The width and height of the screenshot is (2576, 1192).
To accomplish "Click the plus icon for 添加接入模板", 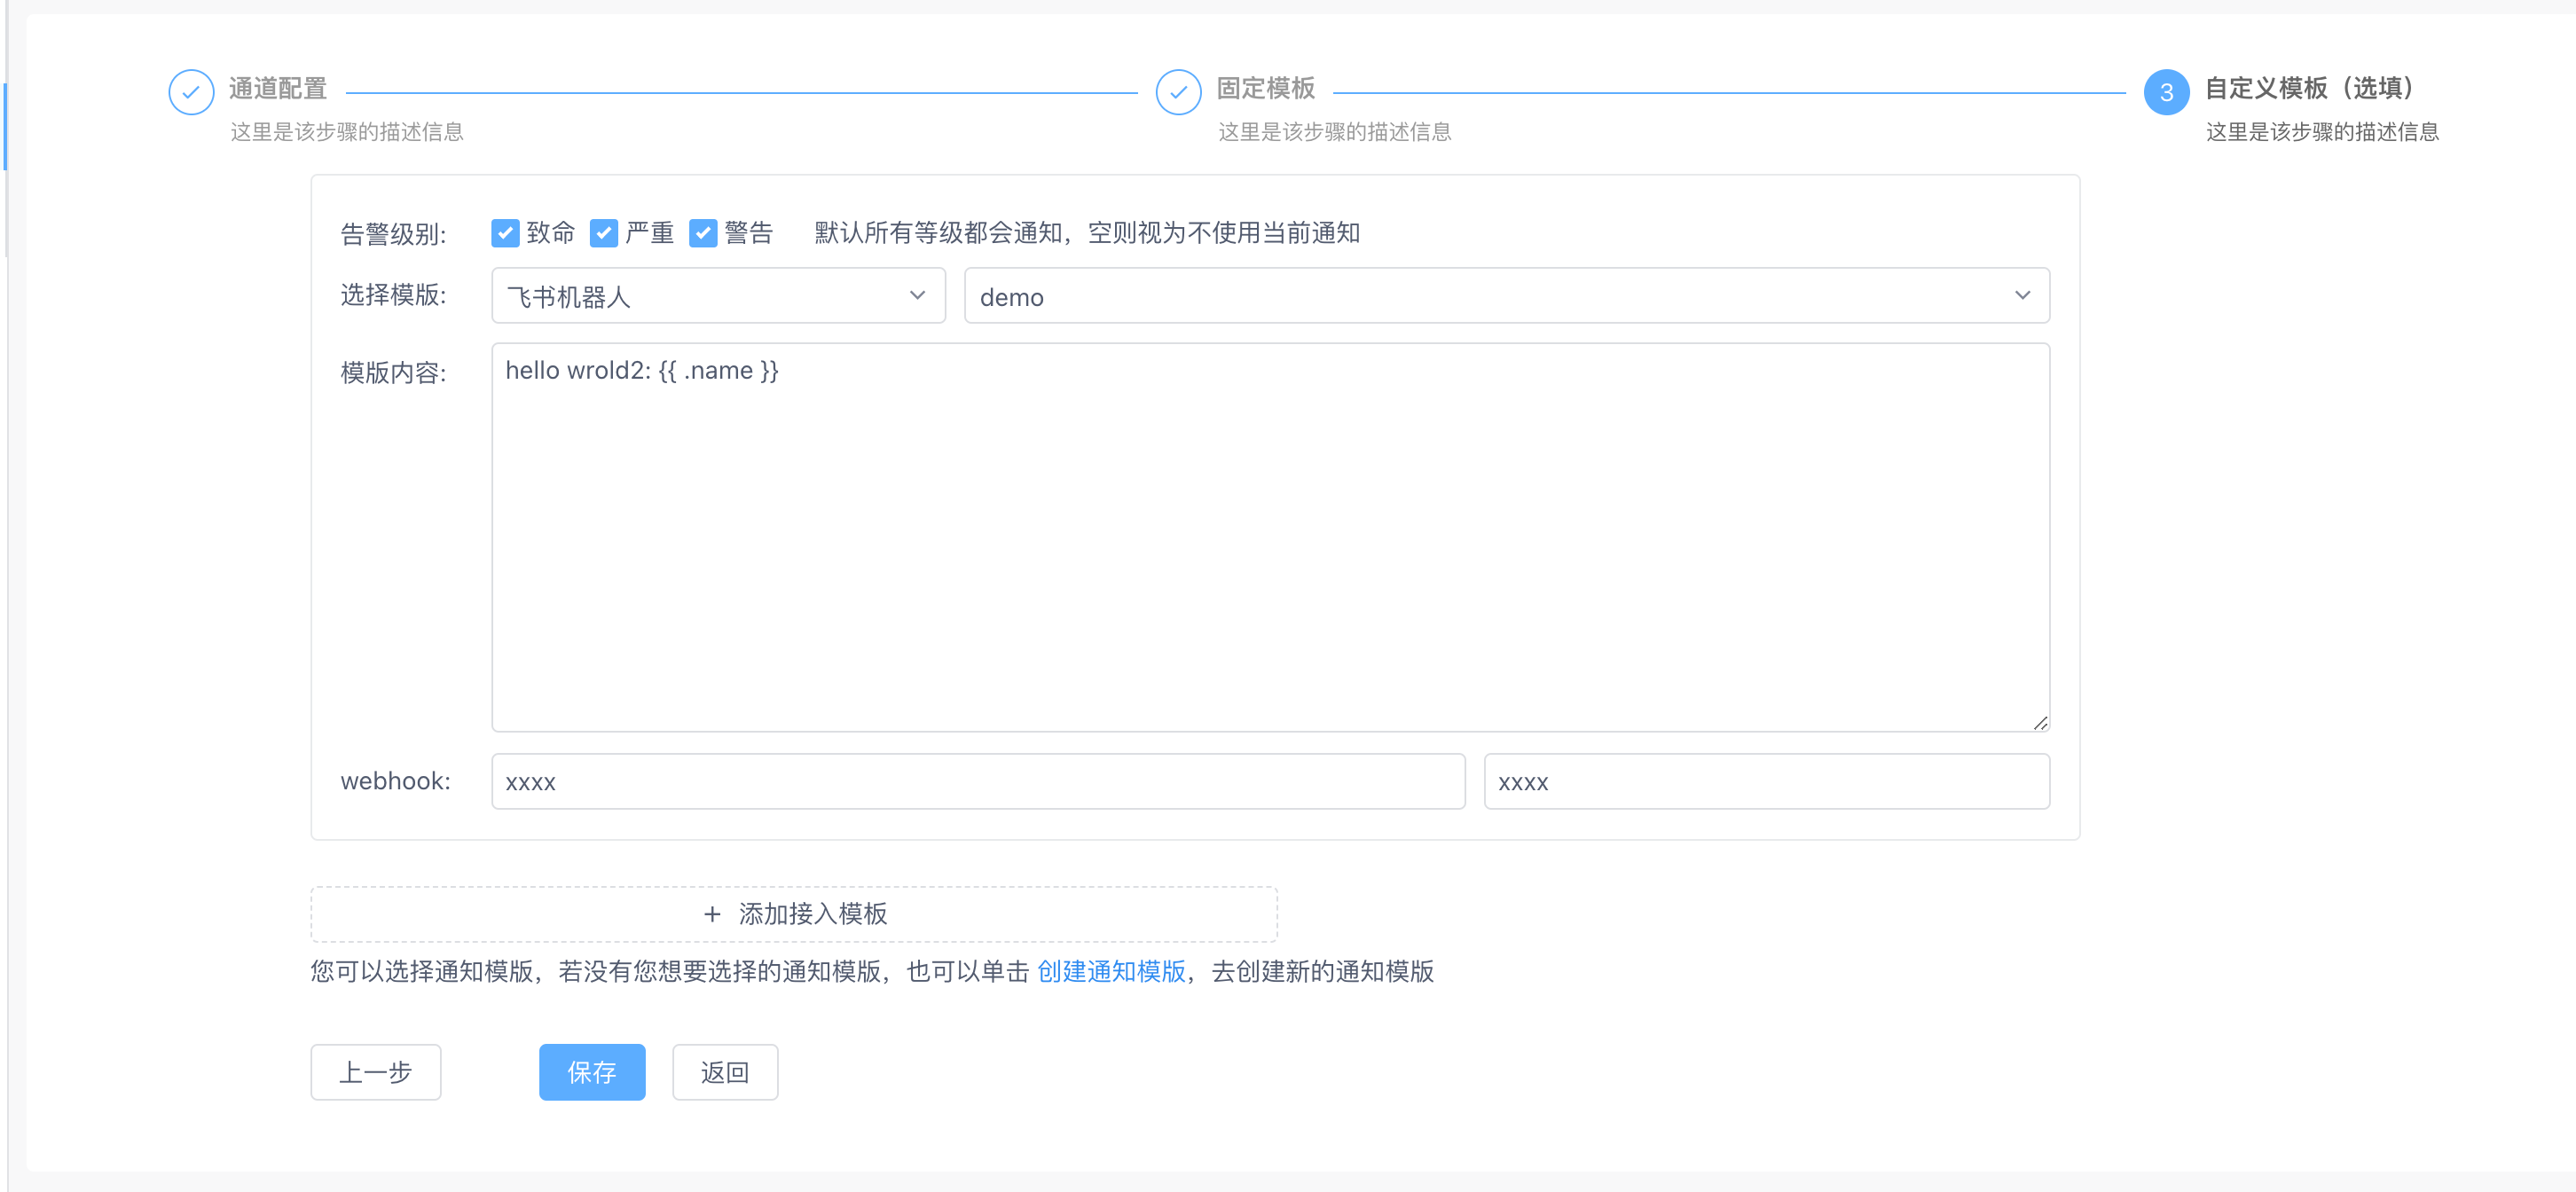I will tap(712, 913).
